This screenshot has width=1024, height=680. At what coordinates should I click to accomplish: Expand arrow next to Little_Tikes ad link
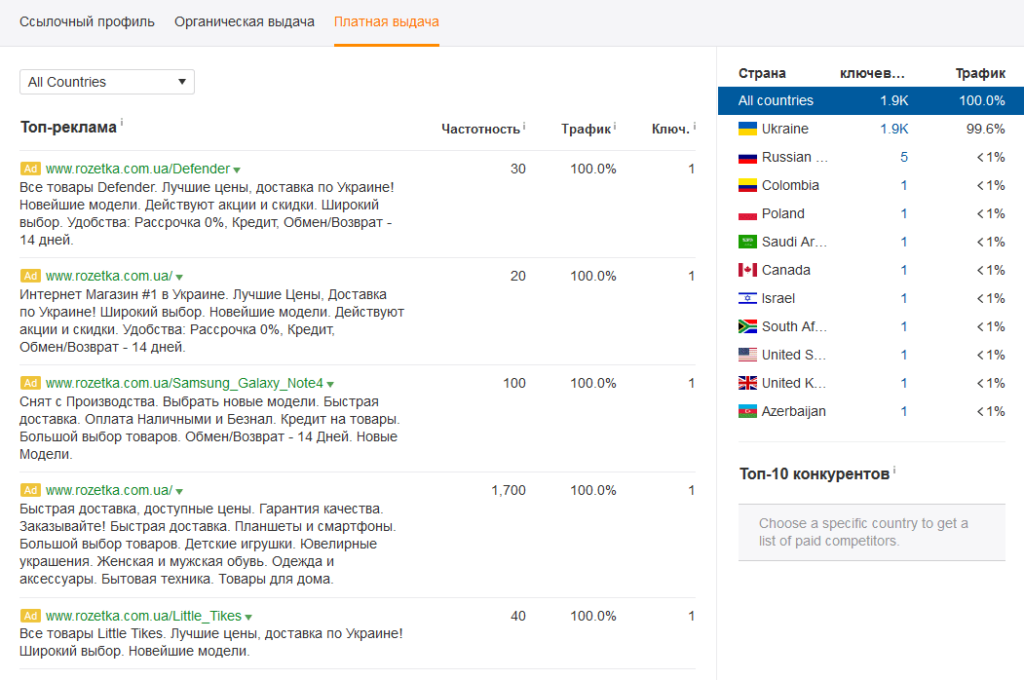(249, 617)
